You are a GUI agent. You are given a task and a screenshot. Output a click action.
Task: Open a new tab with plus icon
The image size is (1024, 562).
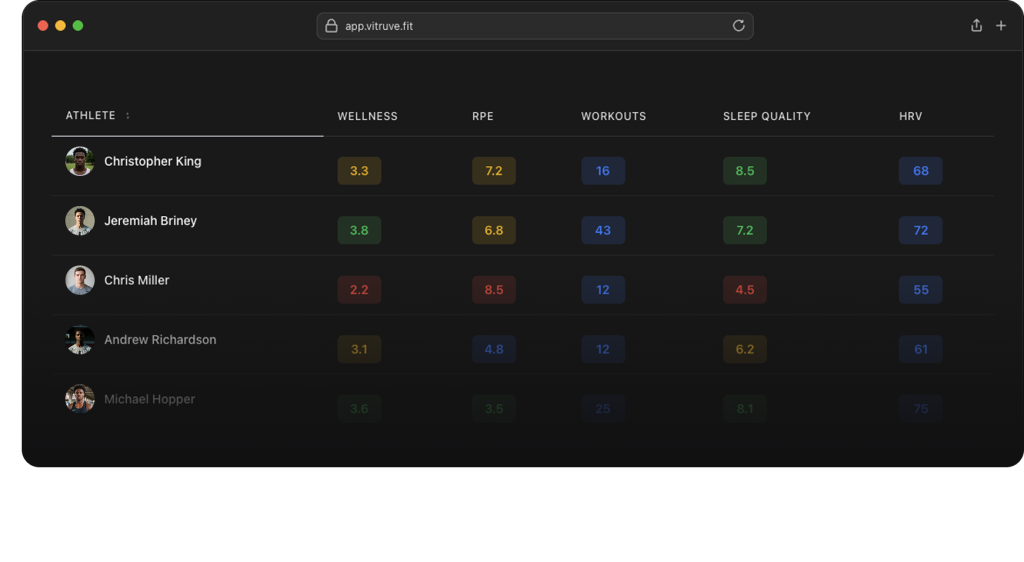[1001, 26]
